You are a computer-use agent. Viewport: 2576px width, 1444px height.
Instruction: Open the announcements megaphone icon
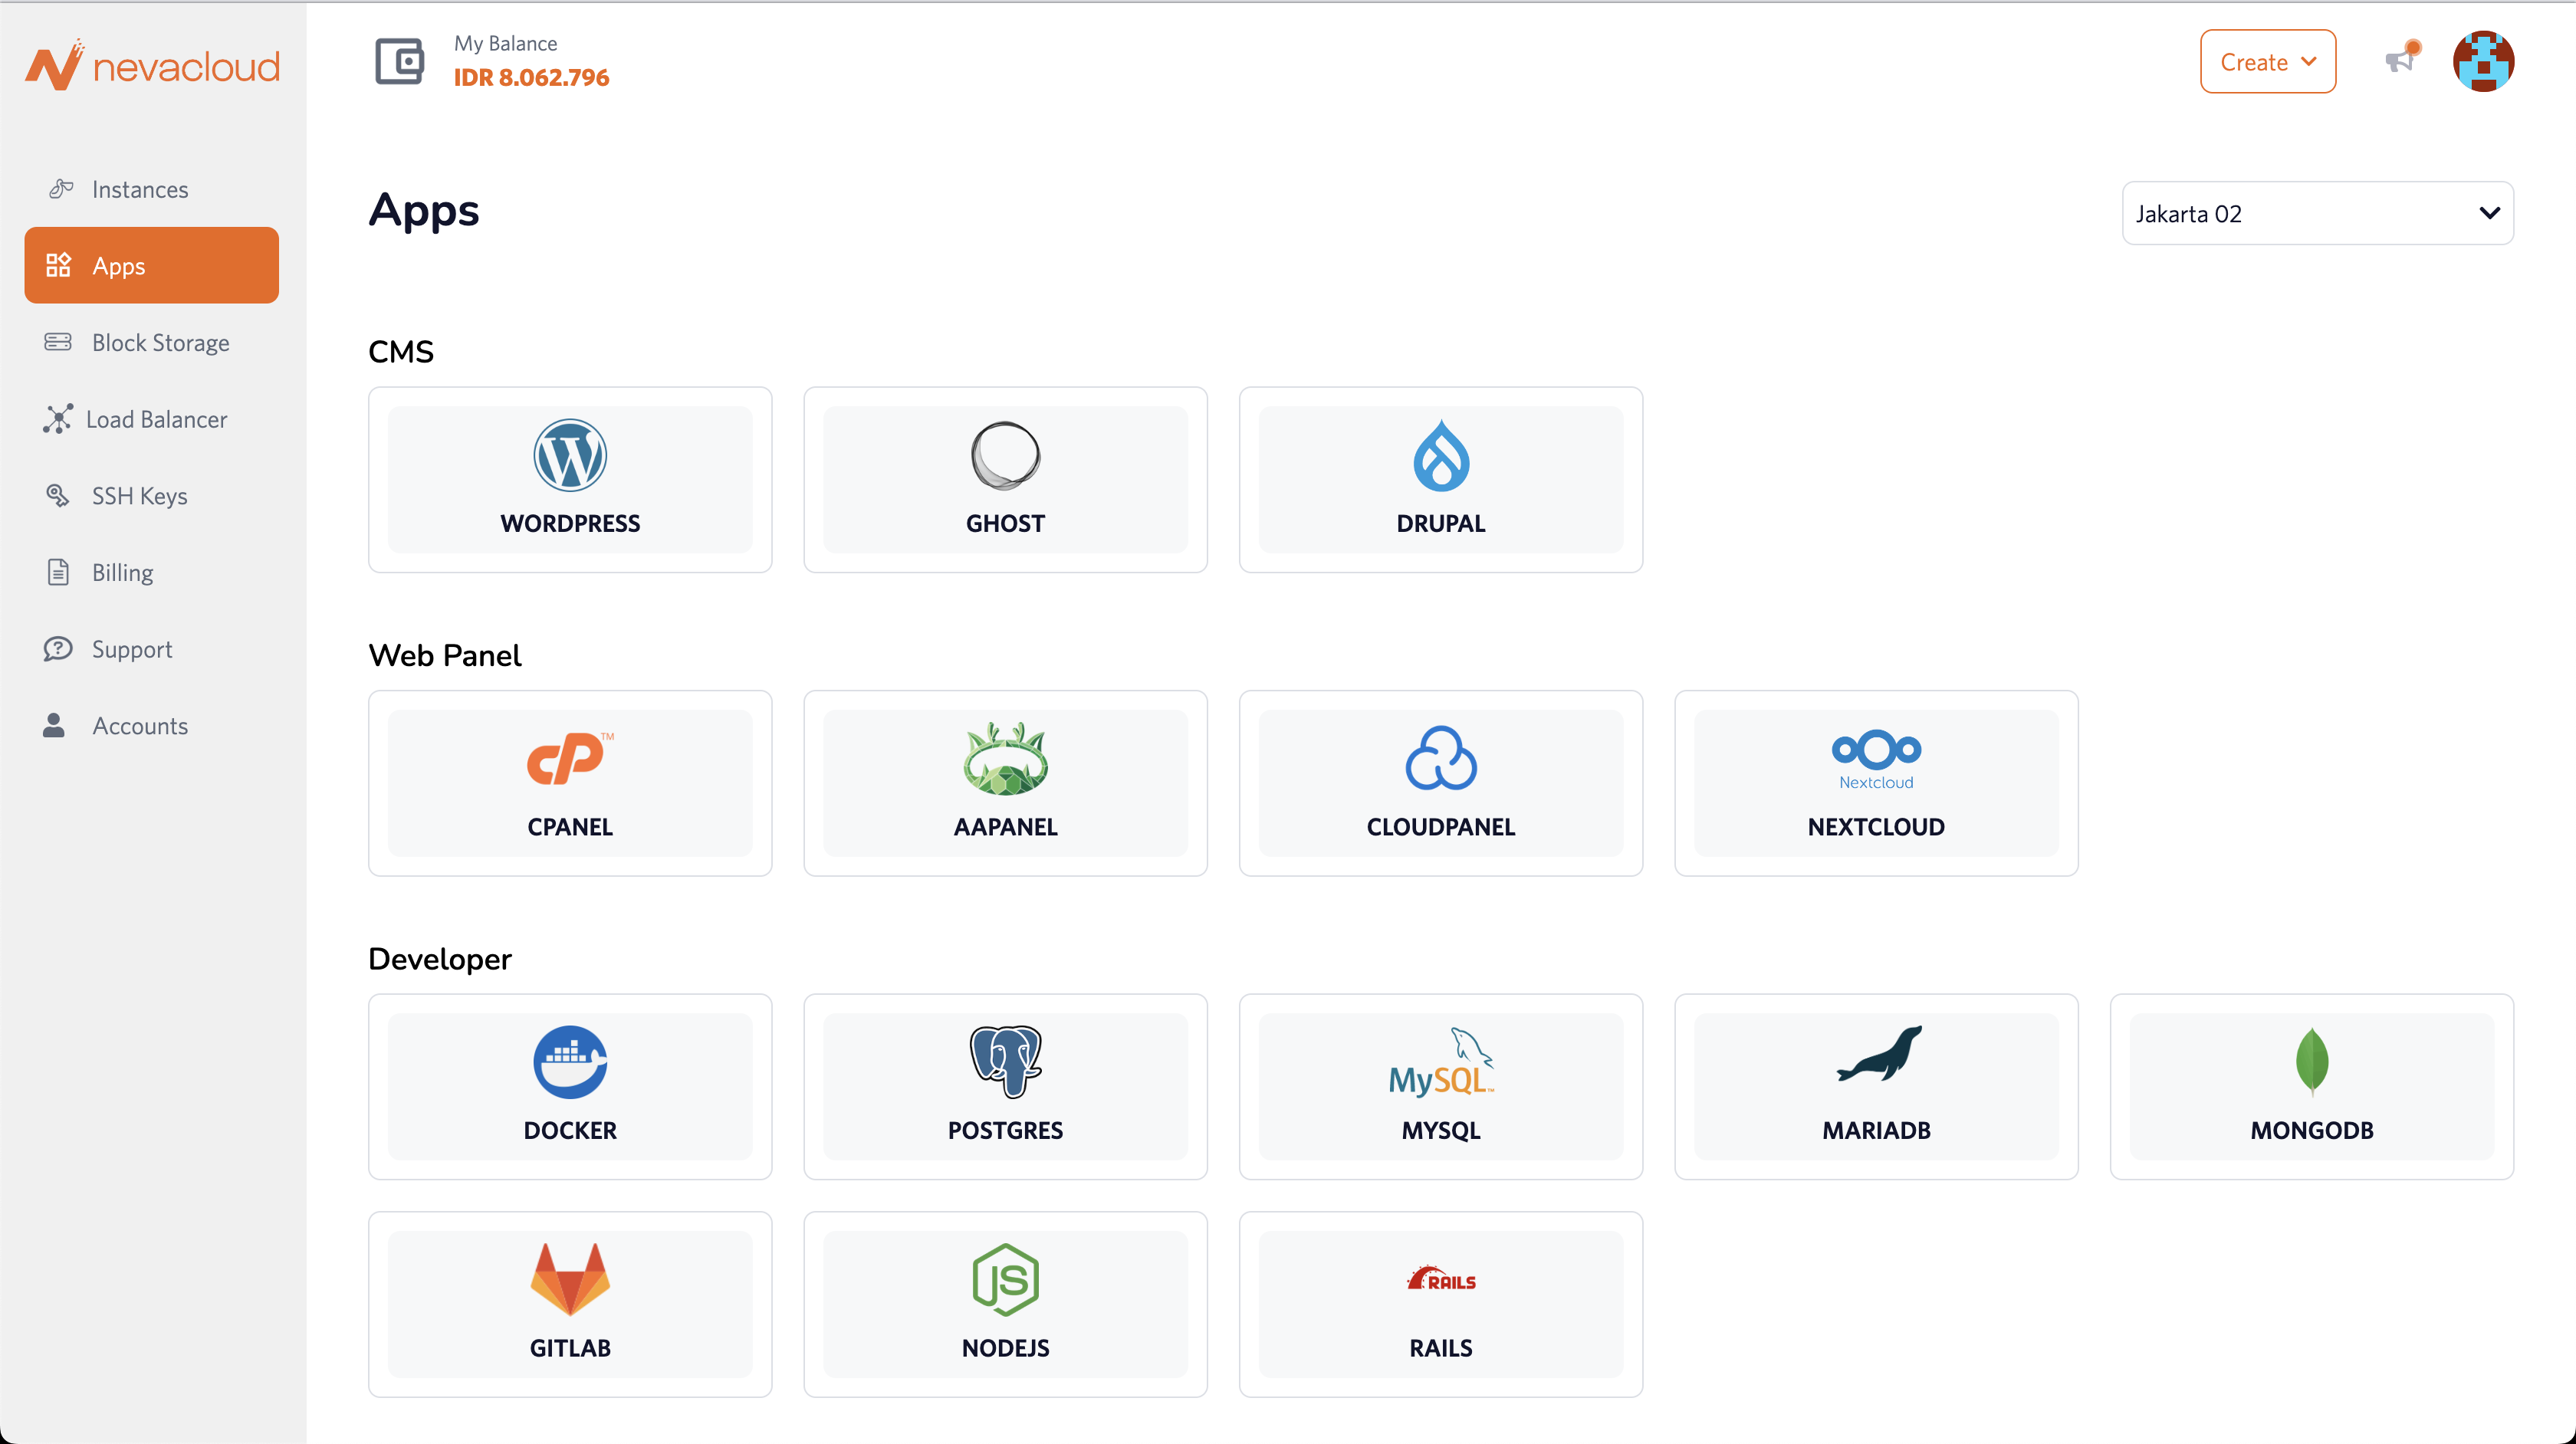pos(2401,59)
